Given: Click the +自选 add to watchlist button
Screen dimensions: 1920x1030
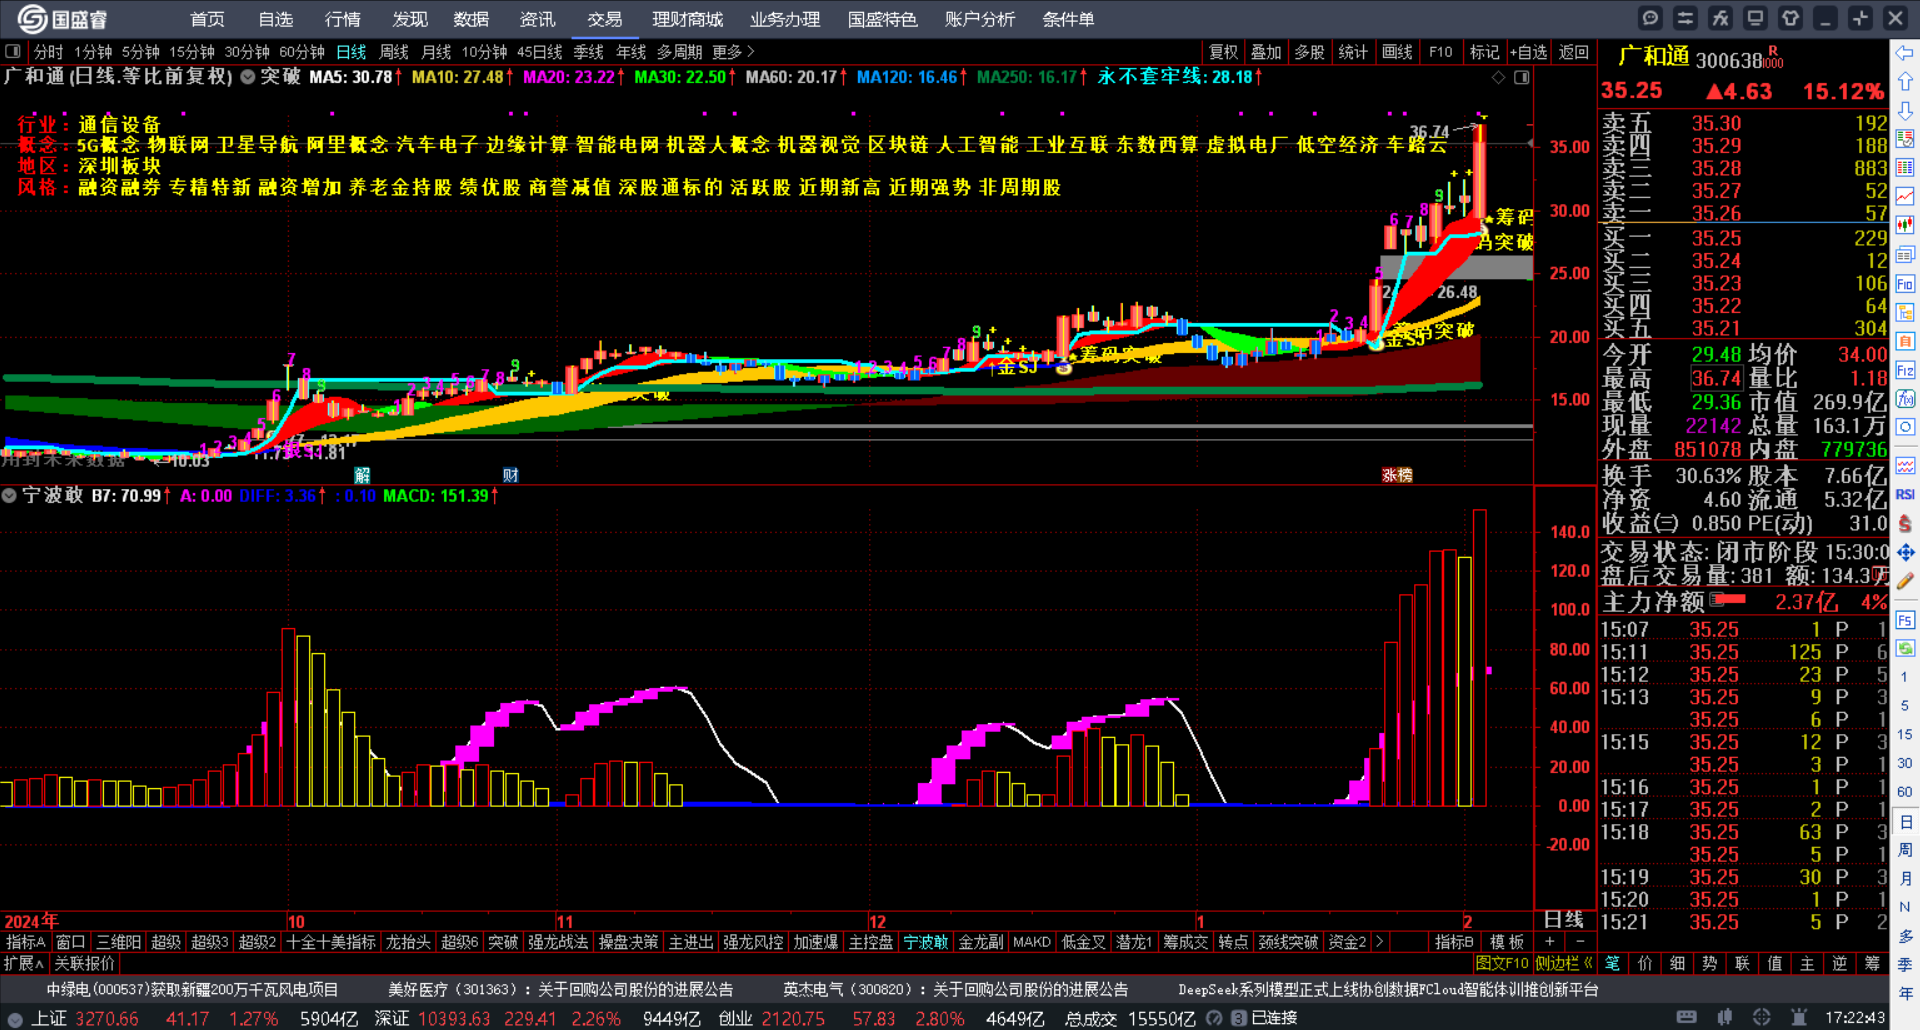Looking at the screenshot, I should pos(1528,52).
